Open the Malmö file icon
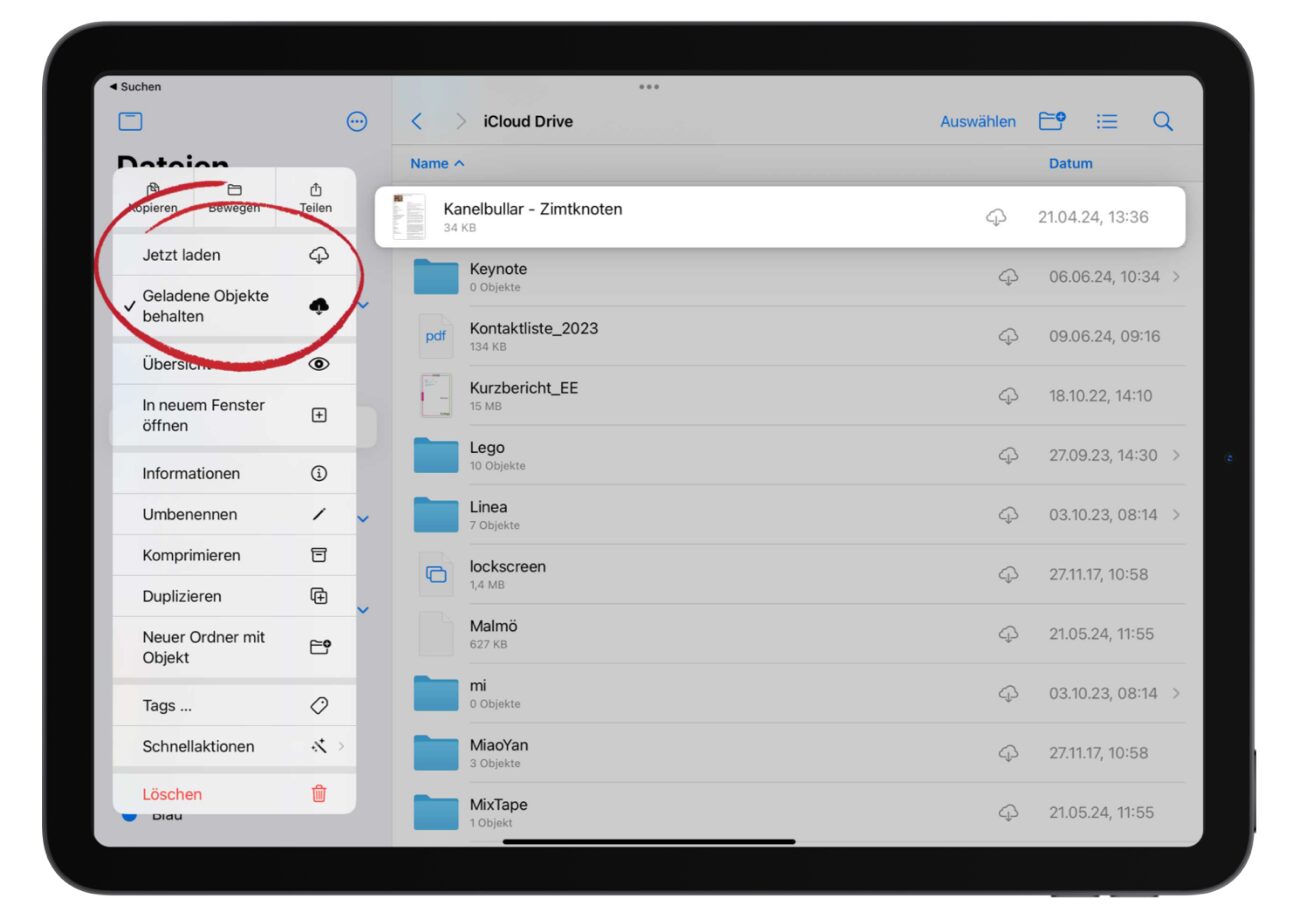Image resolution: width=1298 pixels, height=924 pixels. (436, 634)
